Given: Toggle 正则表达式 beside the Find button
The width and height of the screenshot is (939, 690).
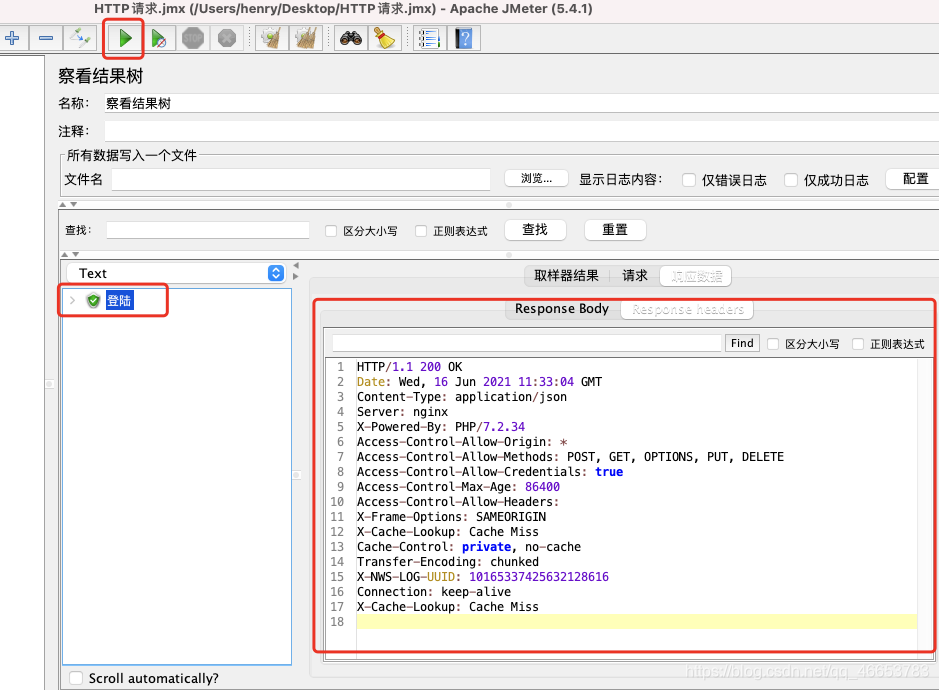Looking at the screenshot, I should click(858, 344).
